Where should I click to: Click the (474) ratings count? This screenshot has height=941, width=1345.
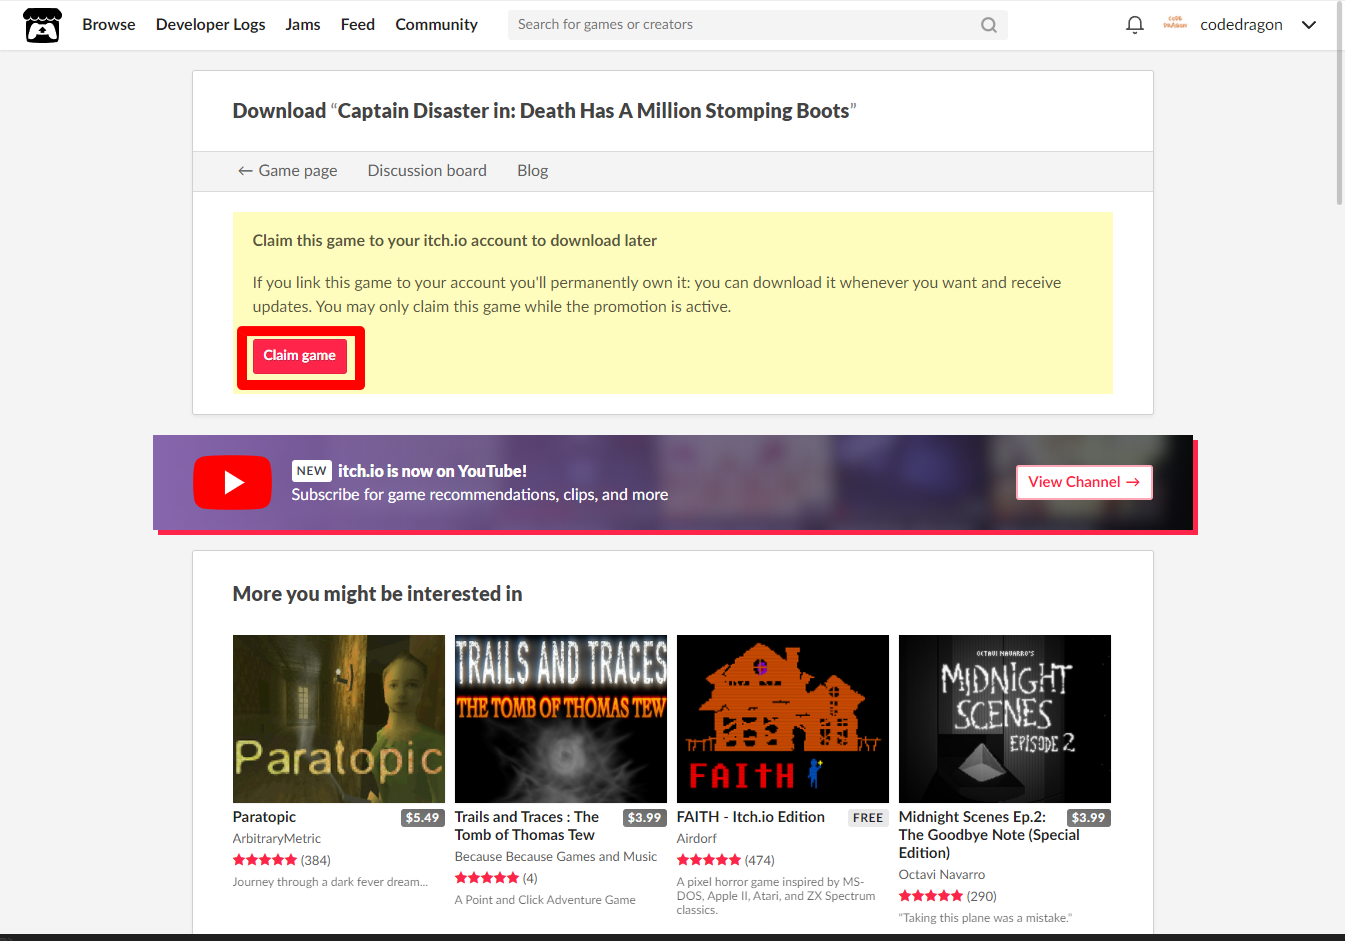pyautogui.click(x=760, y=860)
